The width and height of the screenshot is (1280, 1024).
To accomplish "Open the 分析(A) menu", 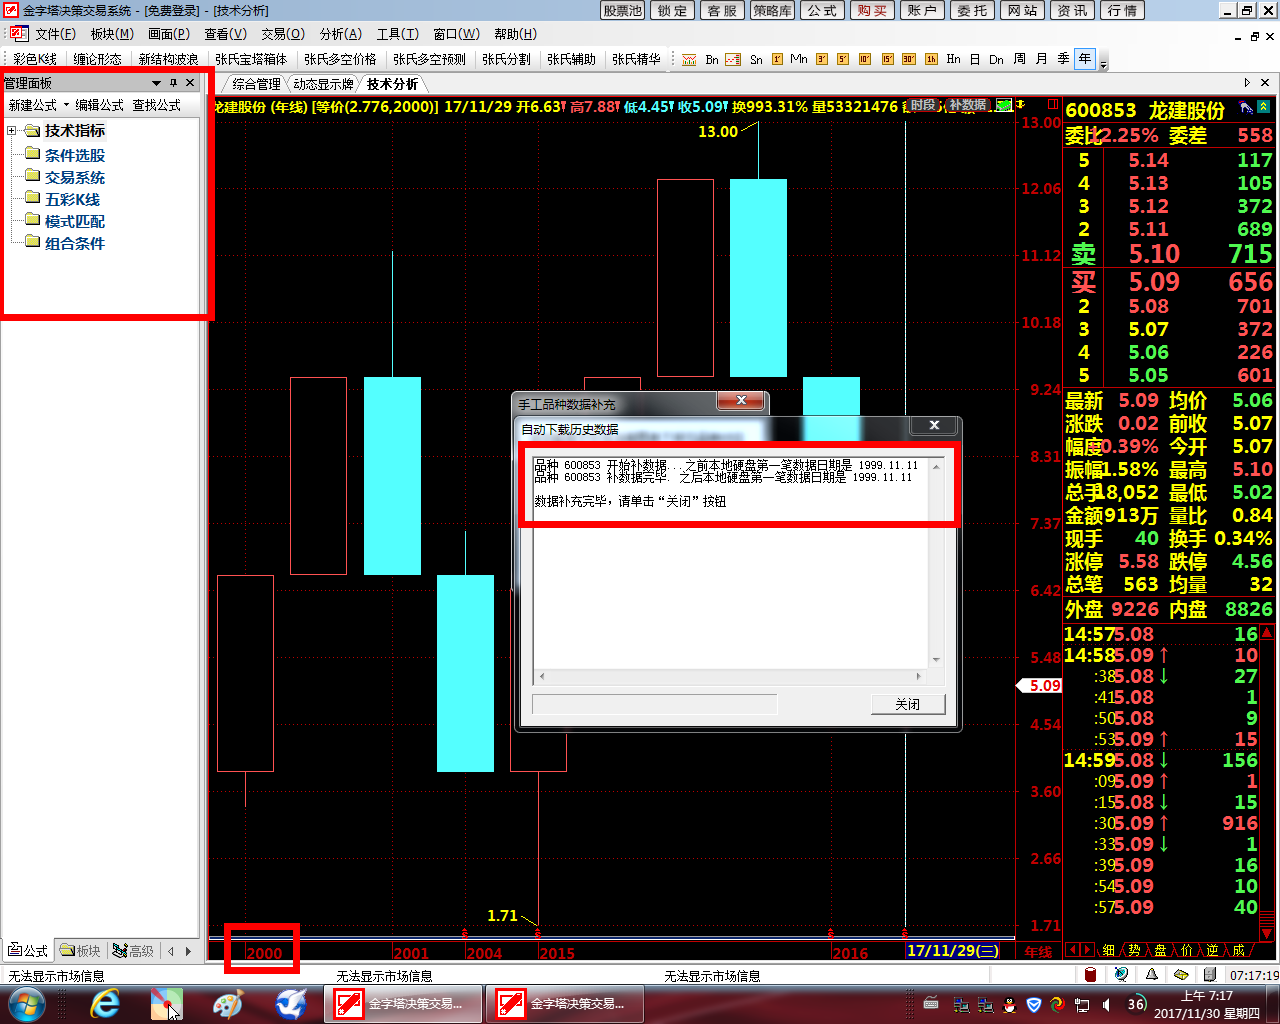I will point(340,34).
